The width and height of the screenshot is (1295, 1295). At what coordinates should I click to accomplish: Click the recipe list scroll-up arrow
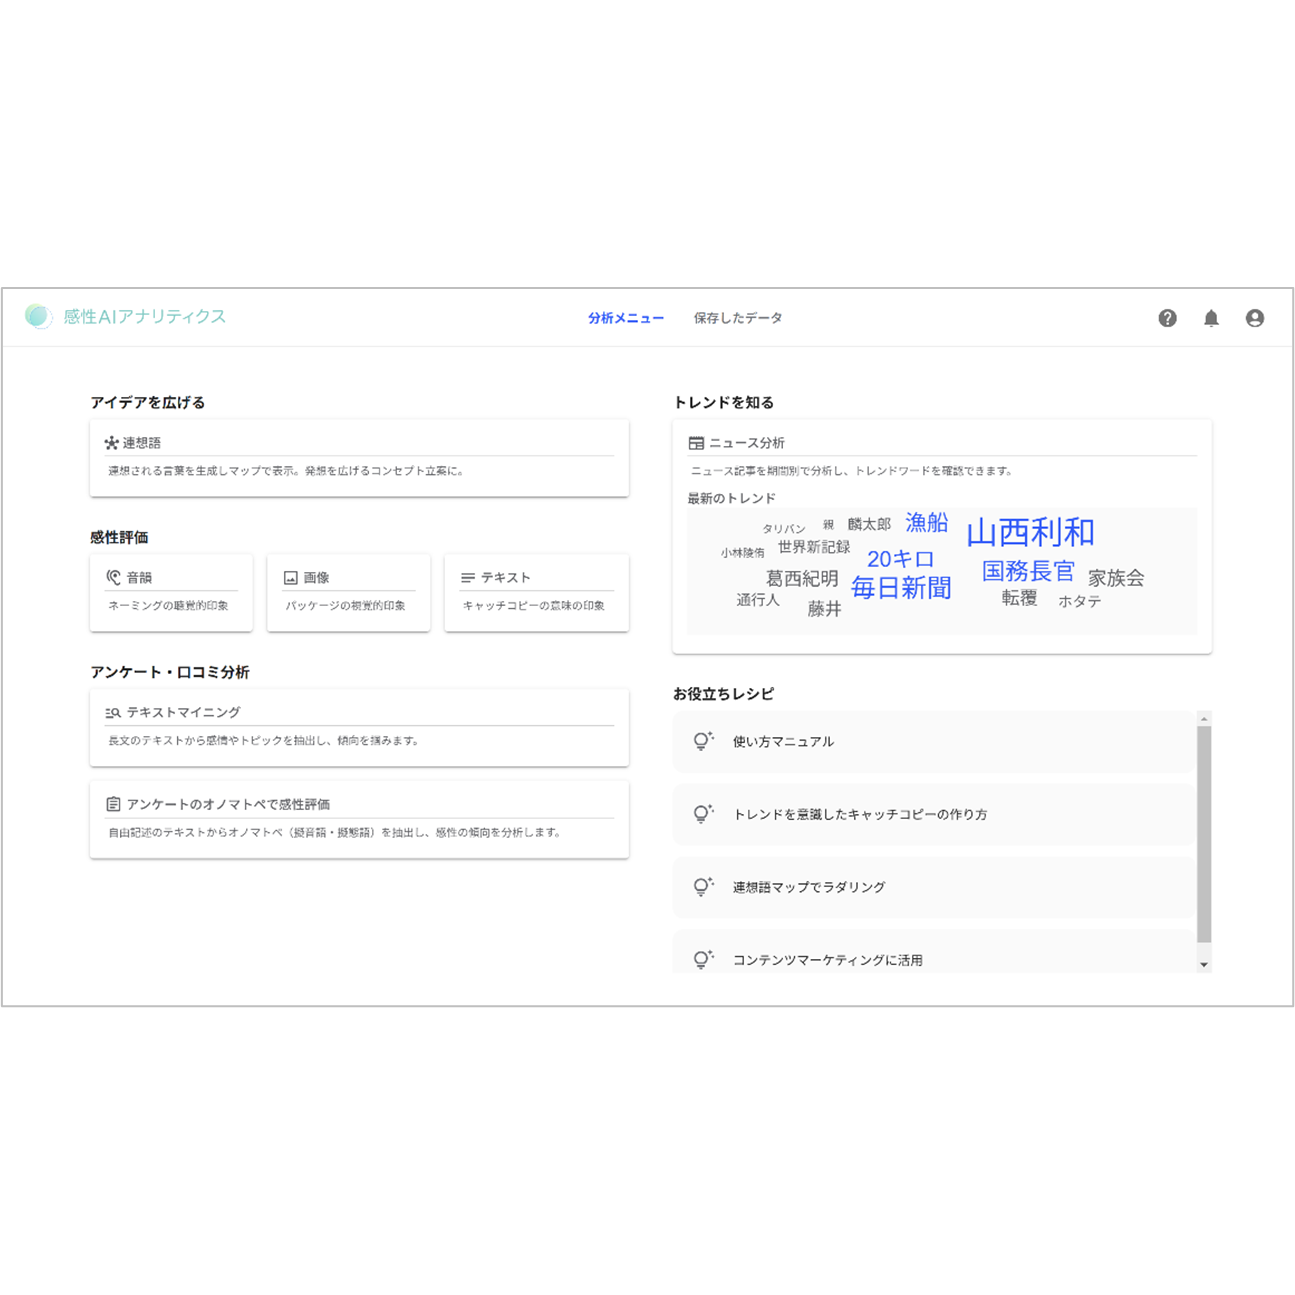click(1204, 719)
